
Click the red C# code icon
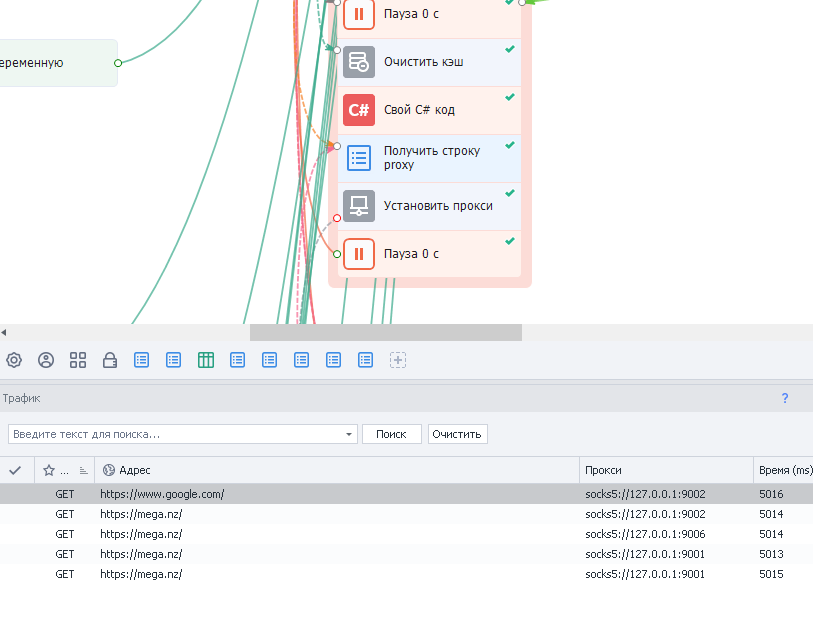point(359,110)
